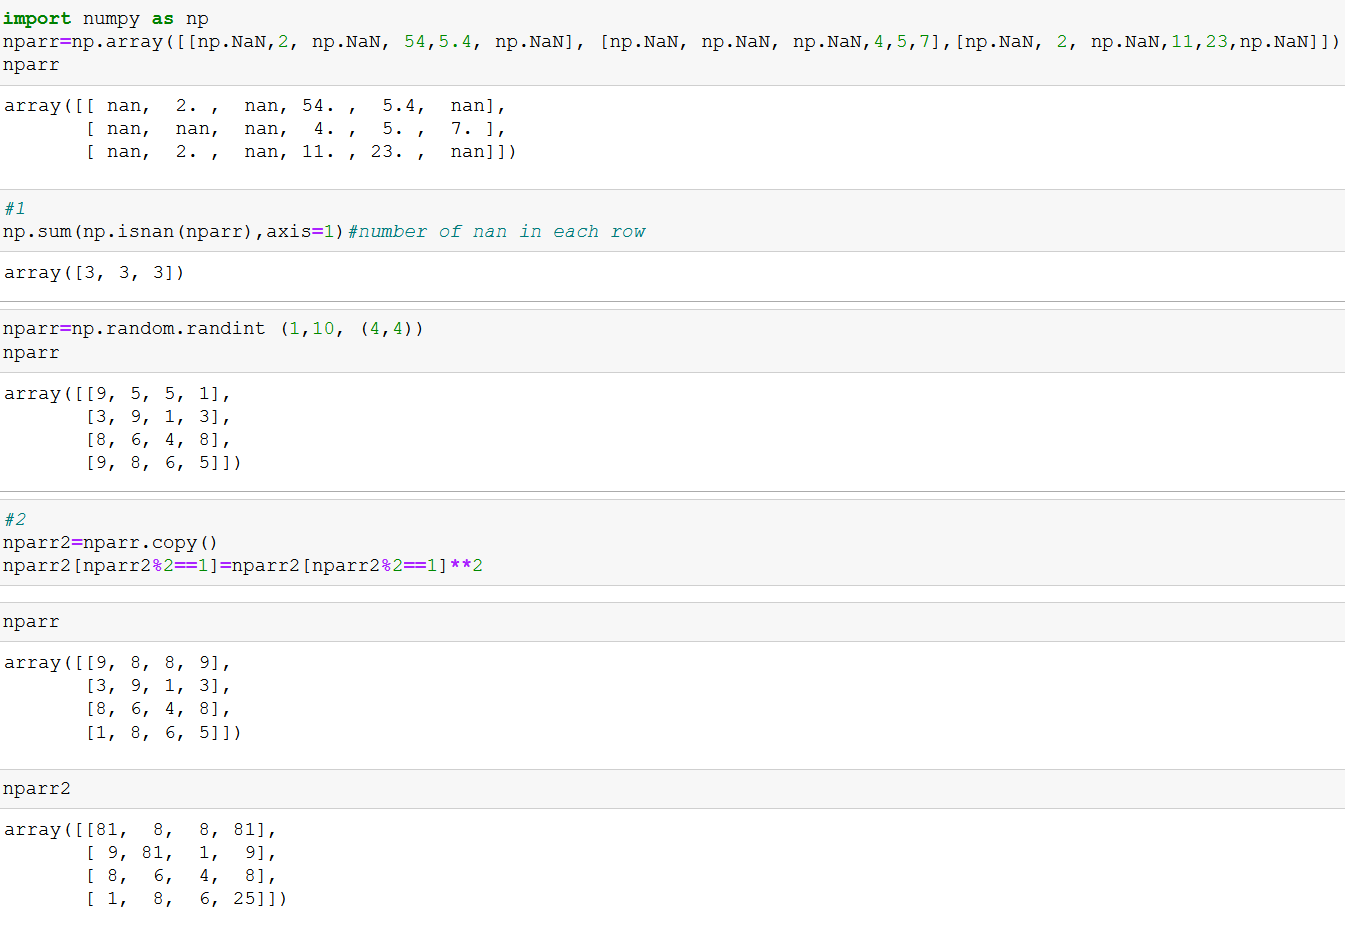Click the 'import' keyword in the first cell
This screenshot has height=936, width=1345.
(x=37, y=19)
